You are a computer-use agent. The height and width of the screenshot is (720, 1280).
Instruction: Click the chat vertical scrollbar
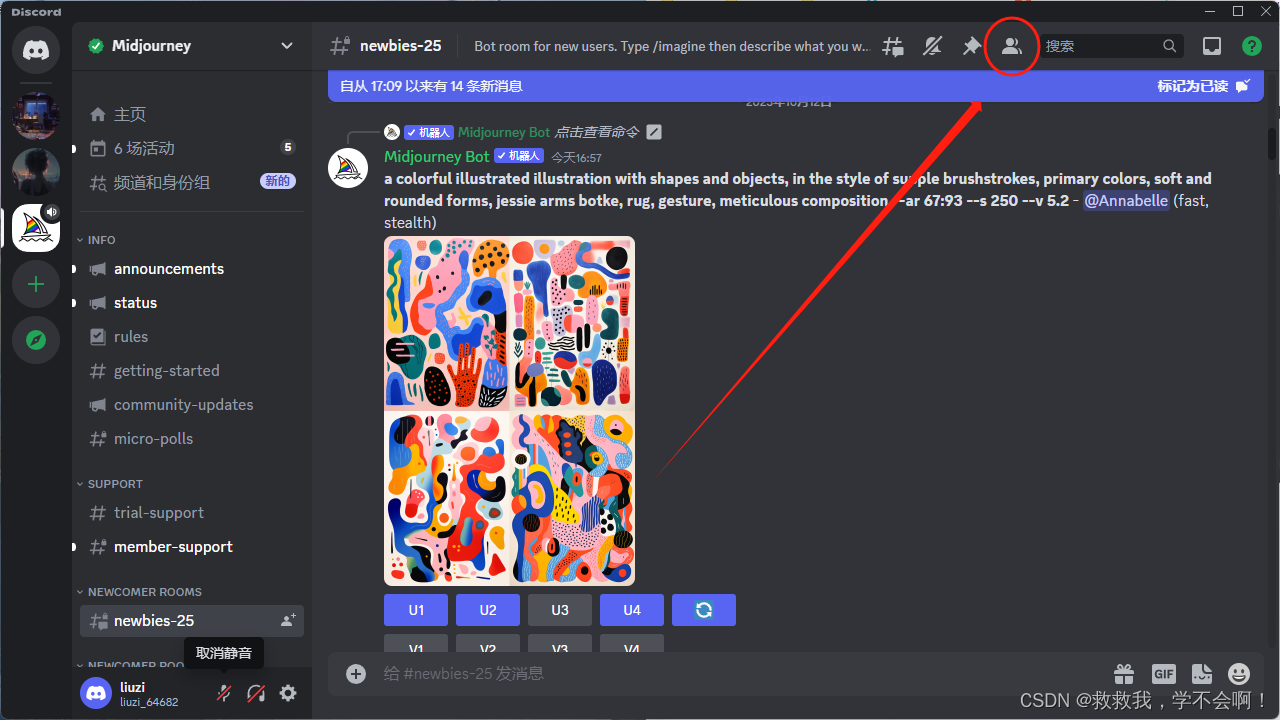tap(1272, 144)
